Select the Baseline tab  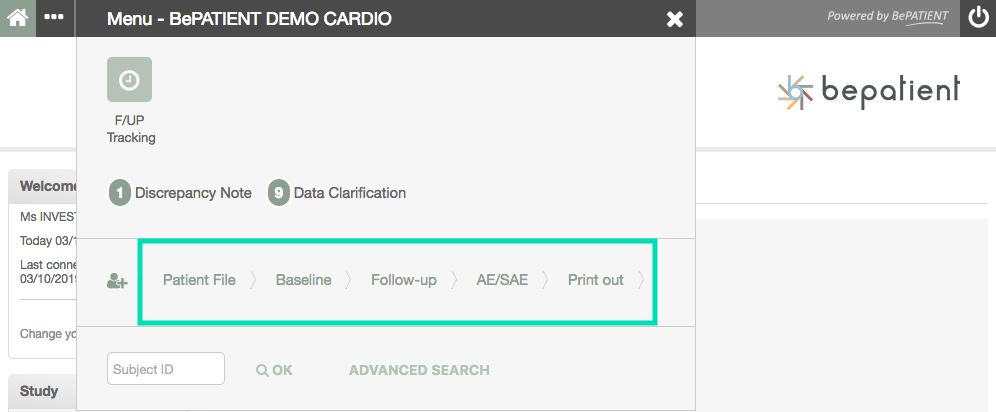click(x=303, y=280)
